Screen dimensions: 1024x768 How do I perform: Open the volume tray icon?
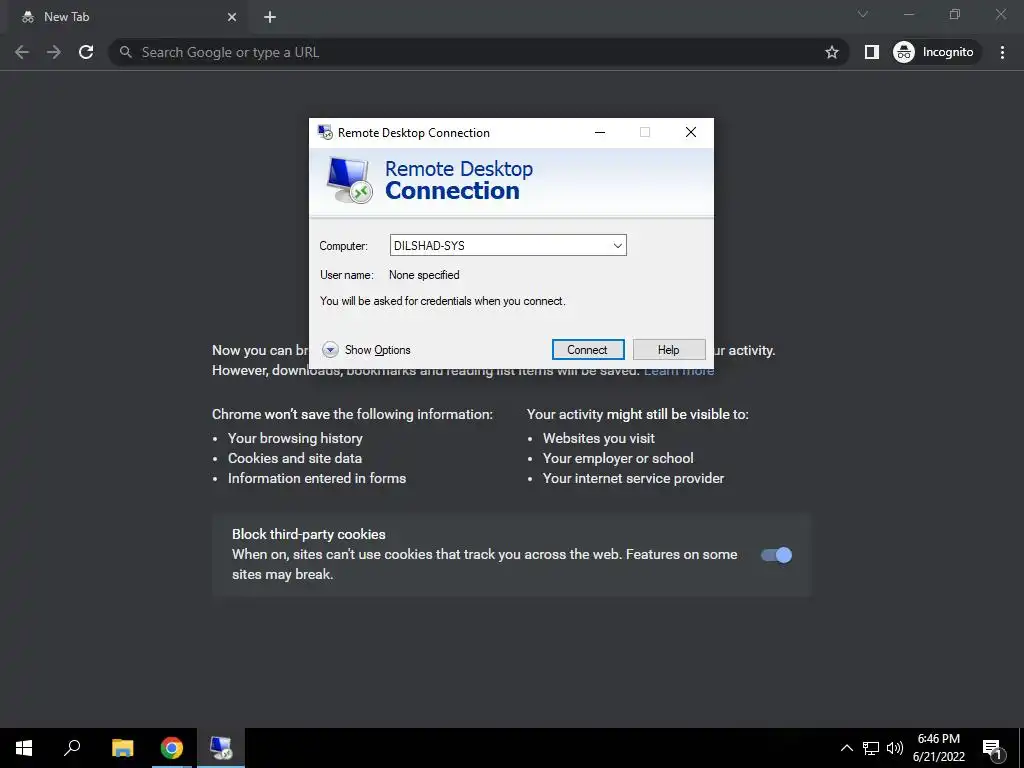[x=895, y=748]
